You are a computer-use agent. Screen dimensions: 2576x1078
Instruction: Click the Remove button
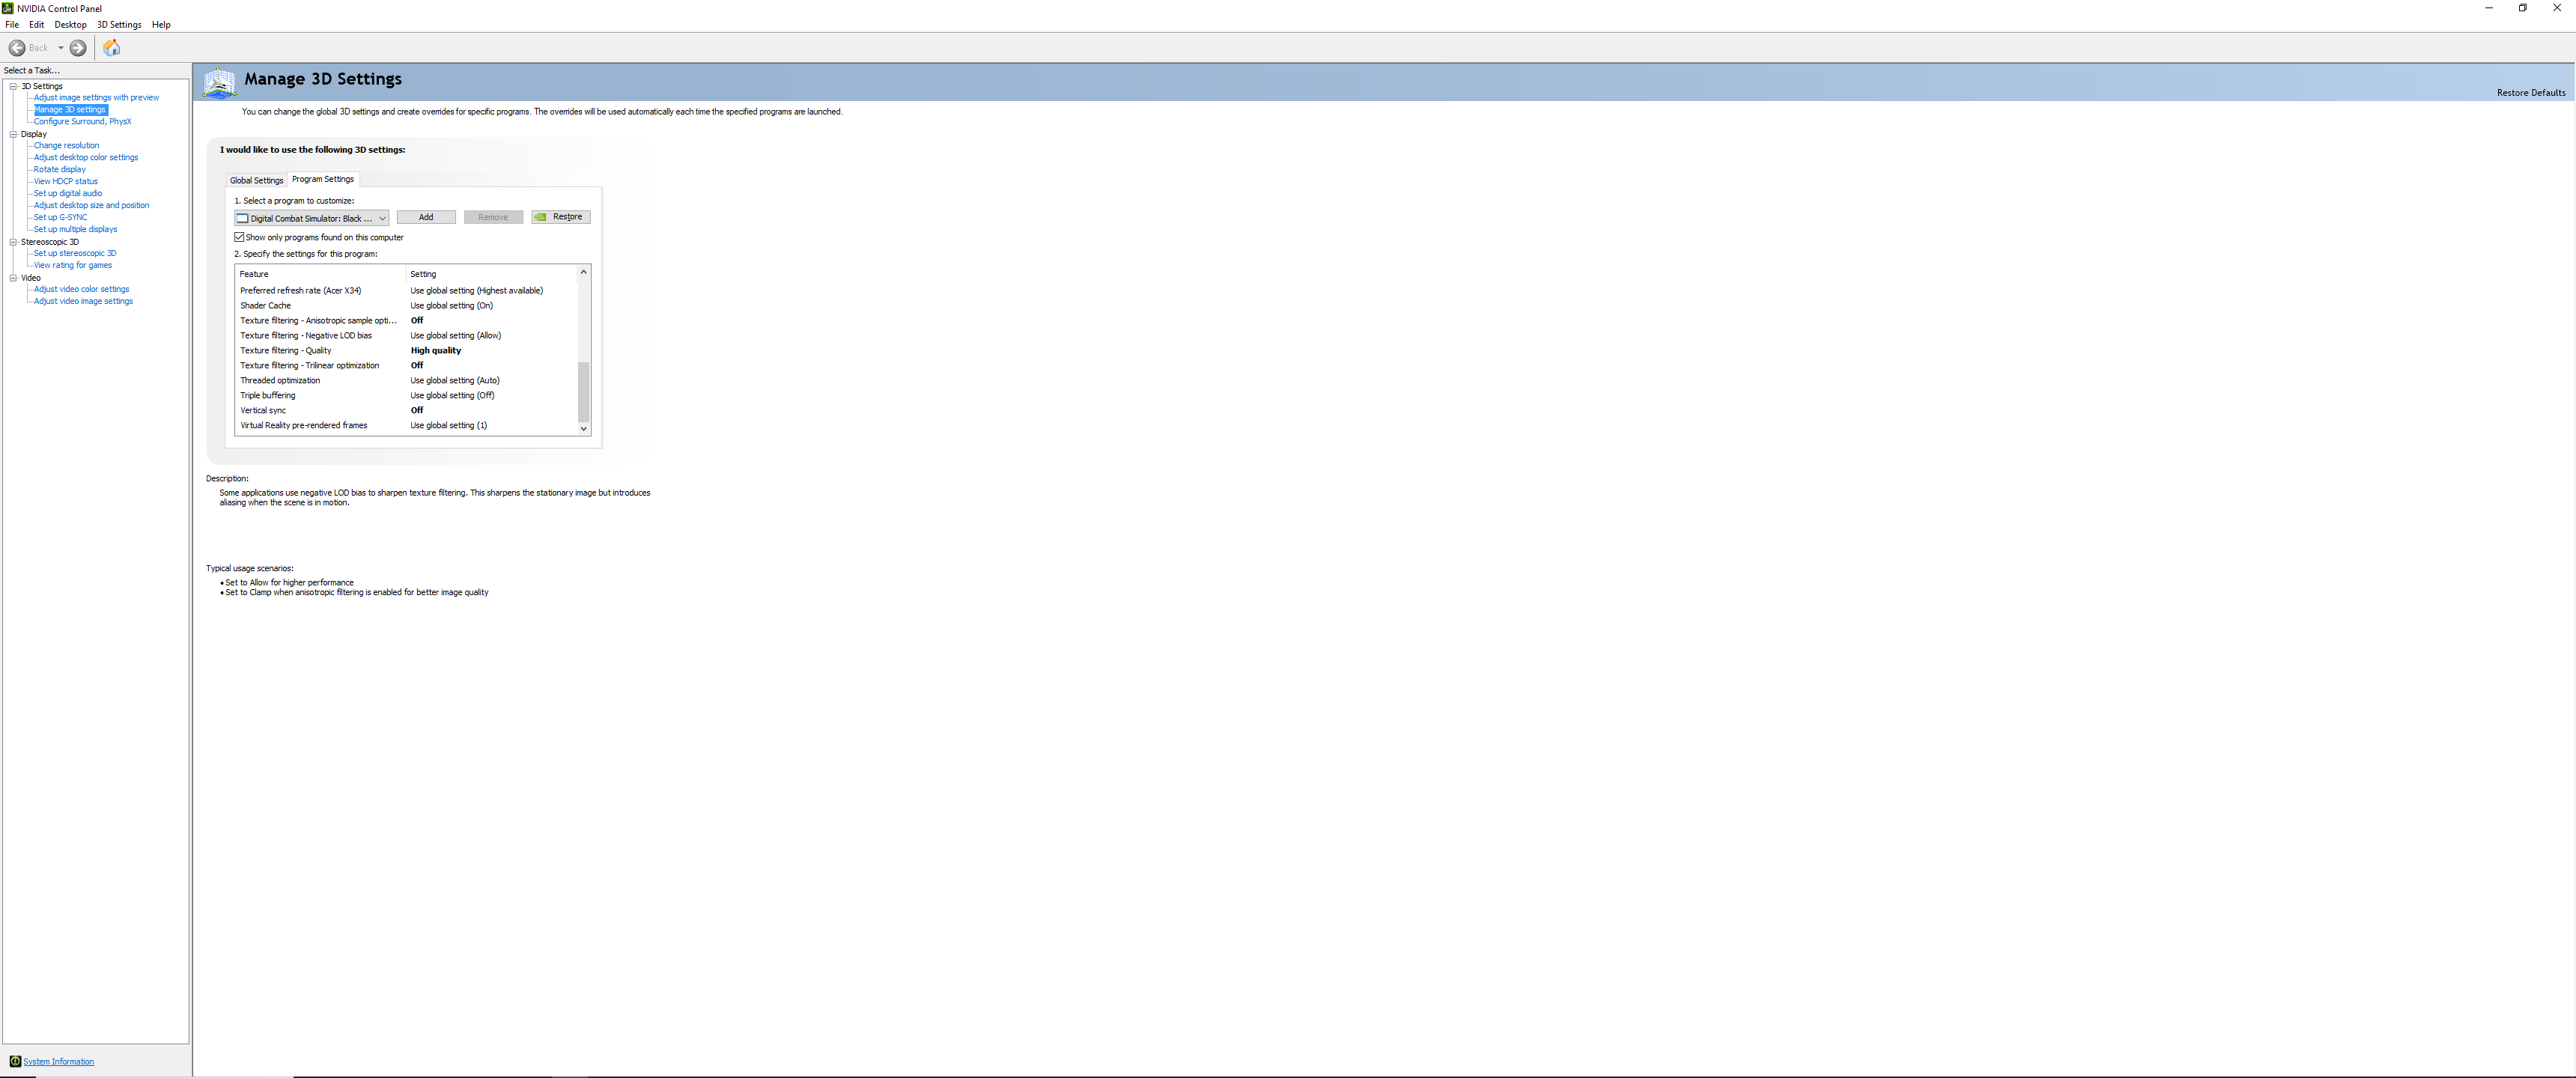(x=493, y=217)
